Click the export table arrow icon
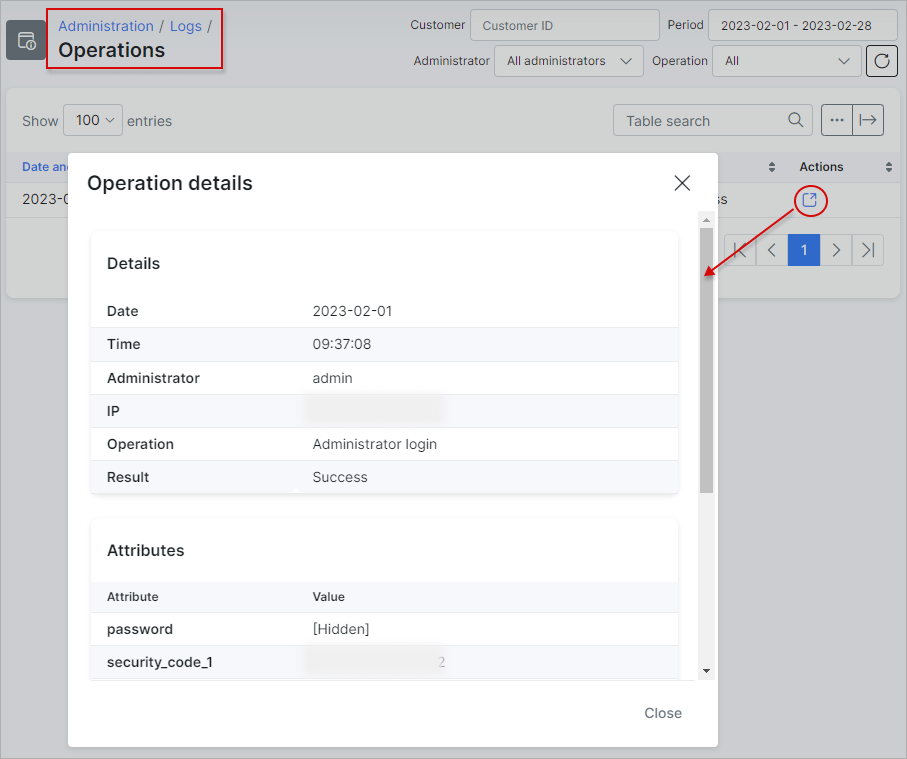Image resolution: width=907 pixels, height=759 pixels. coord(868,120)
